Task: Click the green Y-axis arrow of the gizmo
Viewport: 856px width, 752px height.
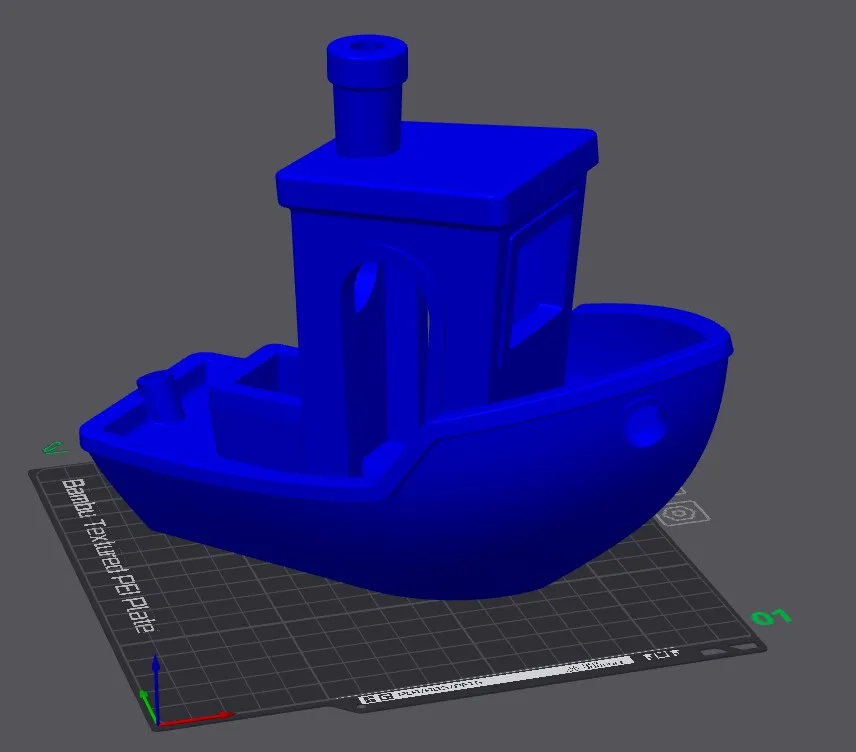Action: coord(148,695)
